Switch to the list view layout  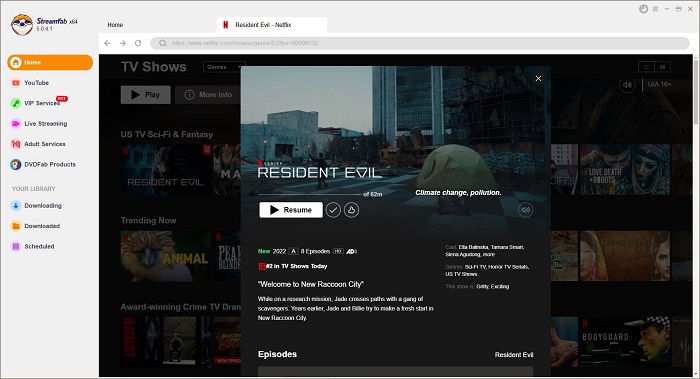point(646,67)
